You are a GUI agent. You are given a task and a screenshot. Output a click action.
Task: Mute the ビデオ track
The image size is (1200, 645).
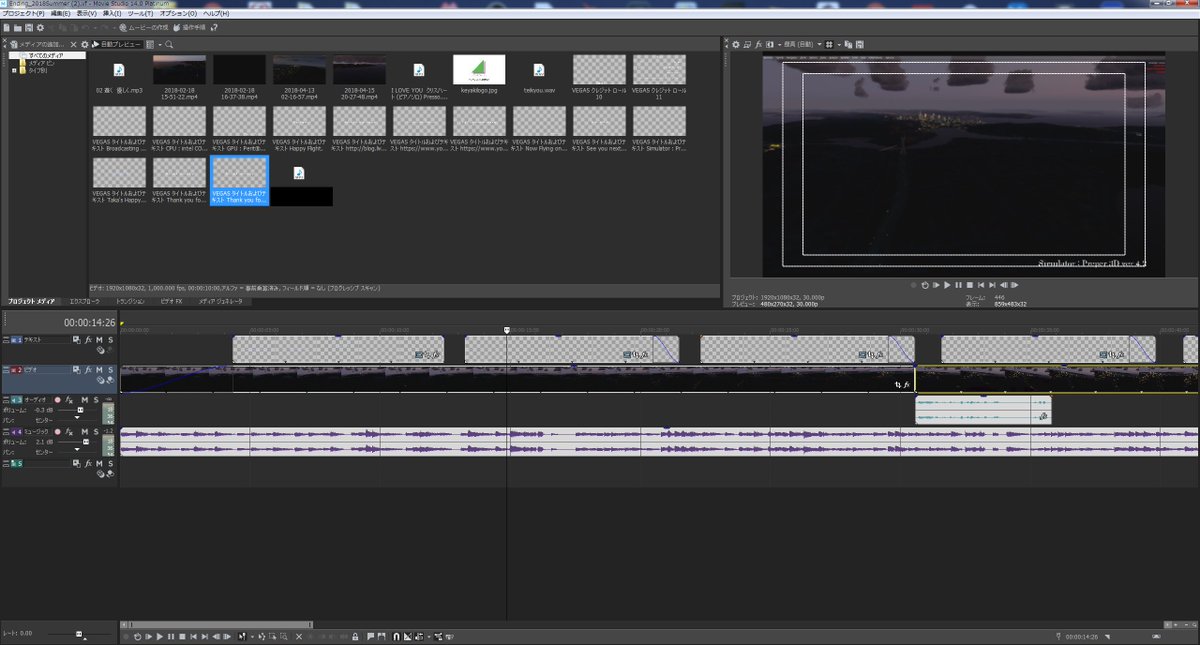[99, 370]
